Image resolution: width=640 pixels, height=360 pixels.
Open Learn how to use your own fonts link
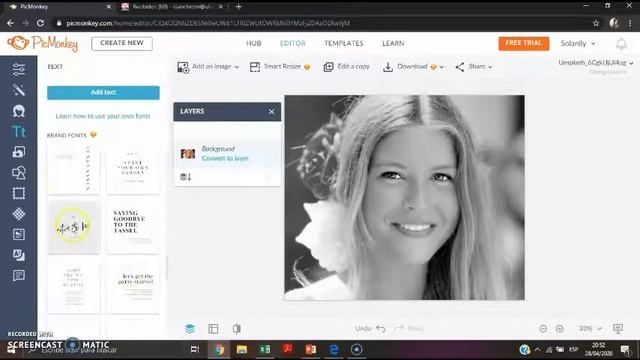[x=103, y=116]
